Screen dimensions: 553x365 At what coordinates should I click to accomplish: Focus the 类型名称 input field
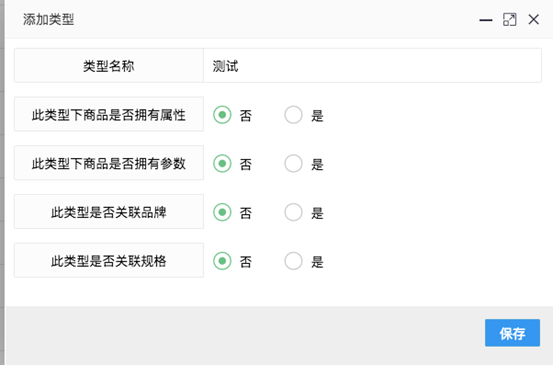pos(372,66)
